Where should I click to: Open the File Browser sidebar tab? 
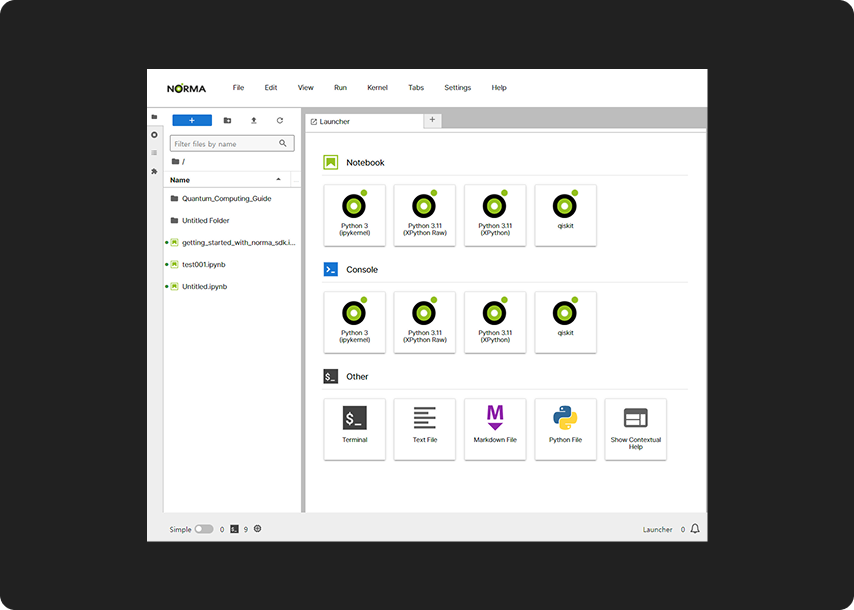tap(154, 117)
